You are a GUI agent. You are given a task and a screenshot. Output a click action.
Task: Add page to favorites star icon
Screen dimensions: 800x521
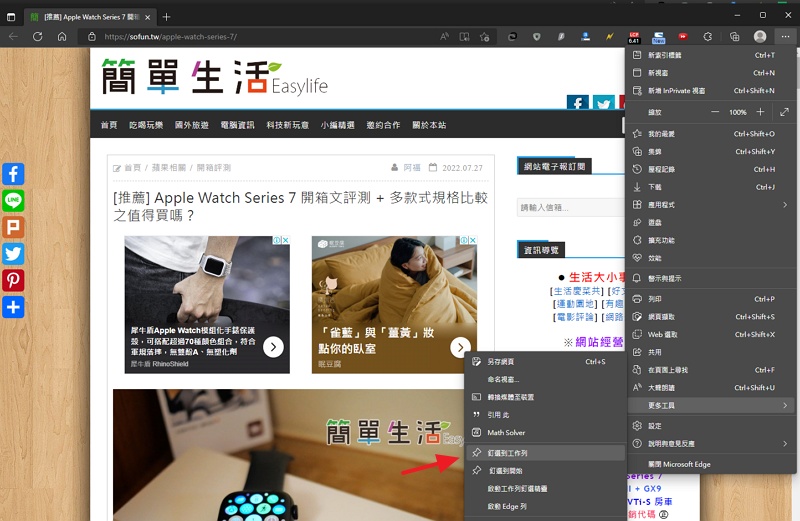pos(484,37)
